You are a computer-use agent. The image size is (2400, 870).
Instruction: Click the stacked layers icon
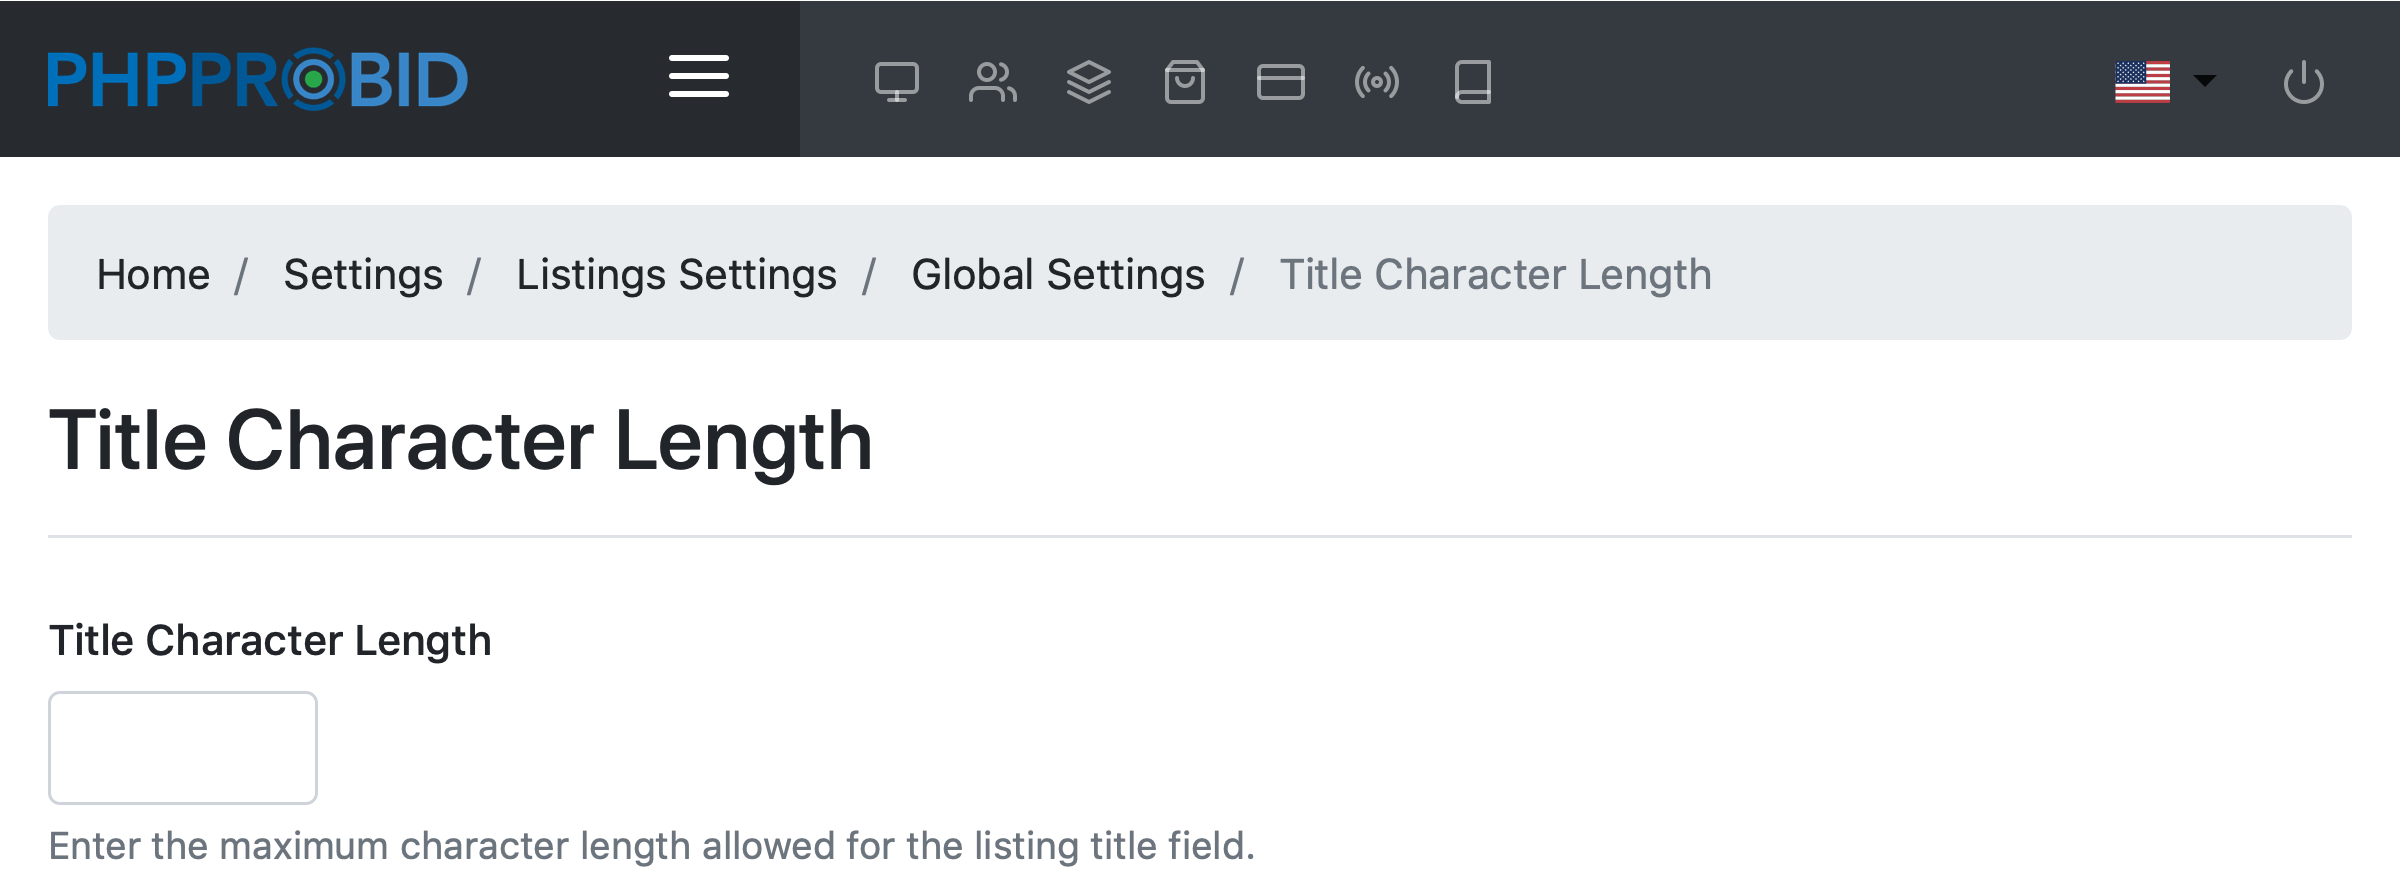click(1088, 82)
